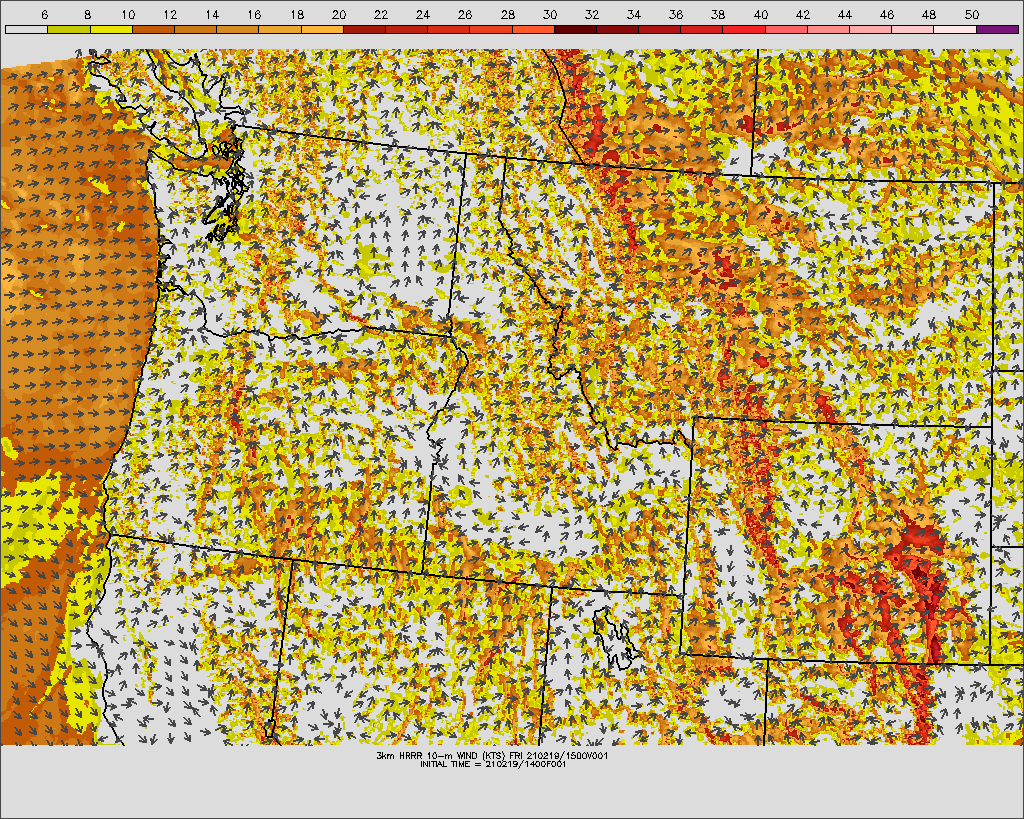Image resolution: width=1024 pixels, height=819 pixels.
Task: Pick the legend swatch between 44 and 46
Action: click(871, 29)
